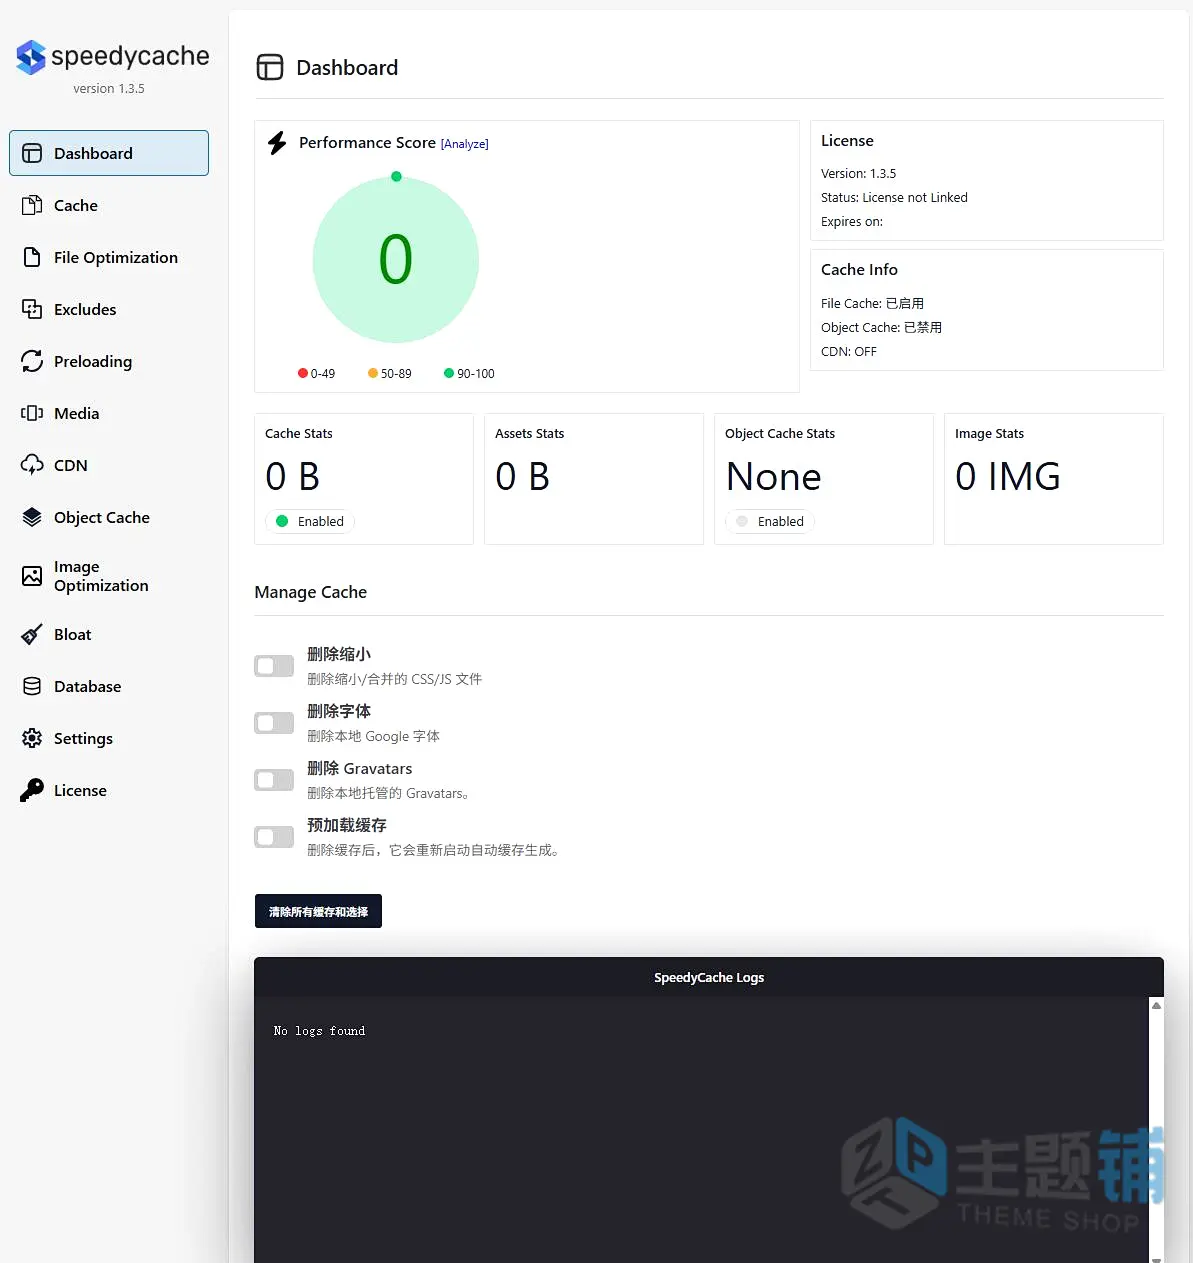Click the 清除所有缓存和选择 button
This screenshot has height=1263, width=1193.
pyautogui.click(x=318, y=911)
